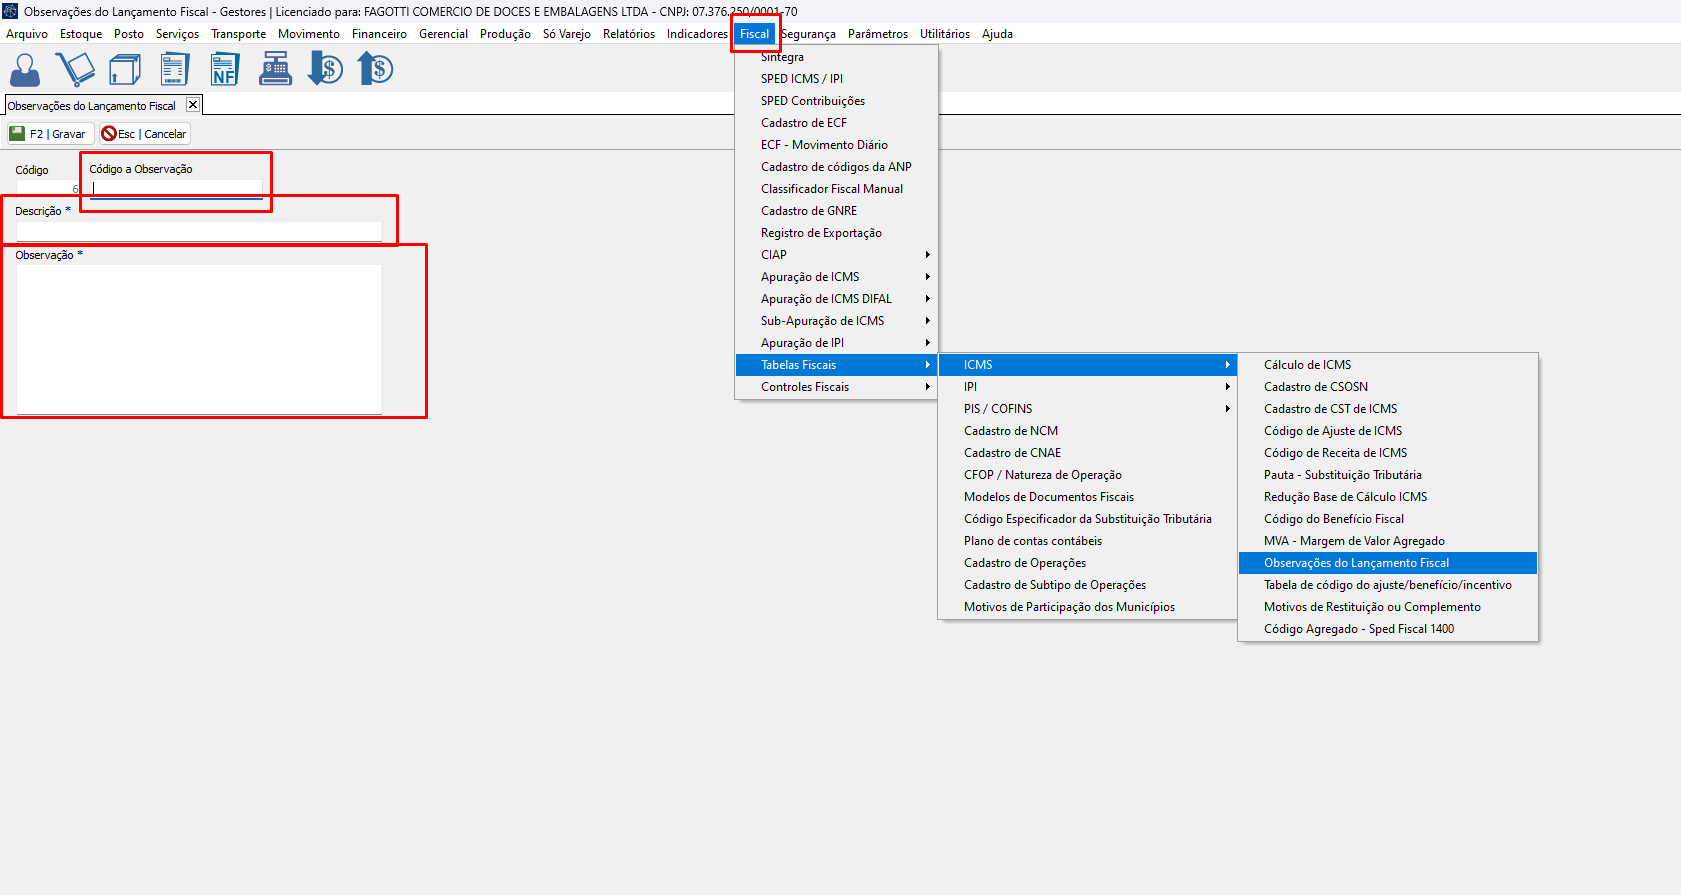
Task: Open the NF invoice toolbar icon
Action: 224,70
